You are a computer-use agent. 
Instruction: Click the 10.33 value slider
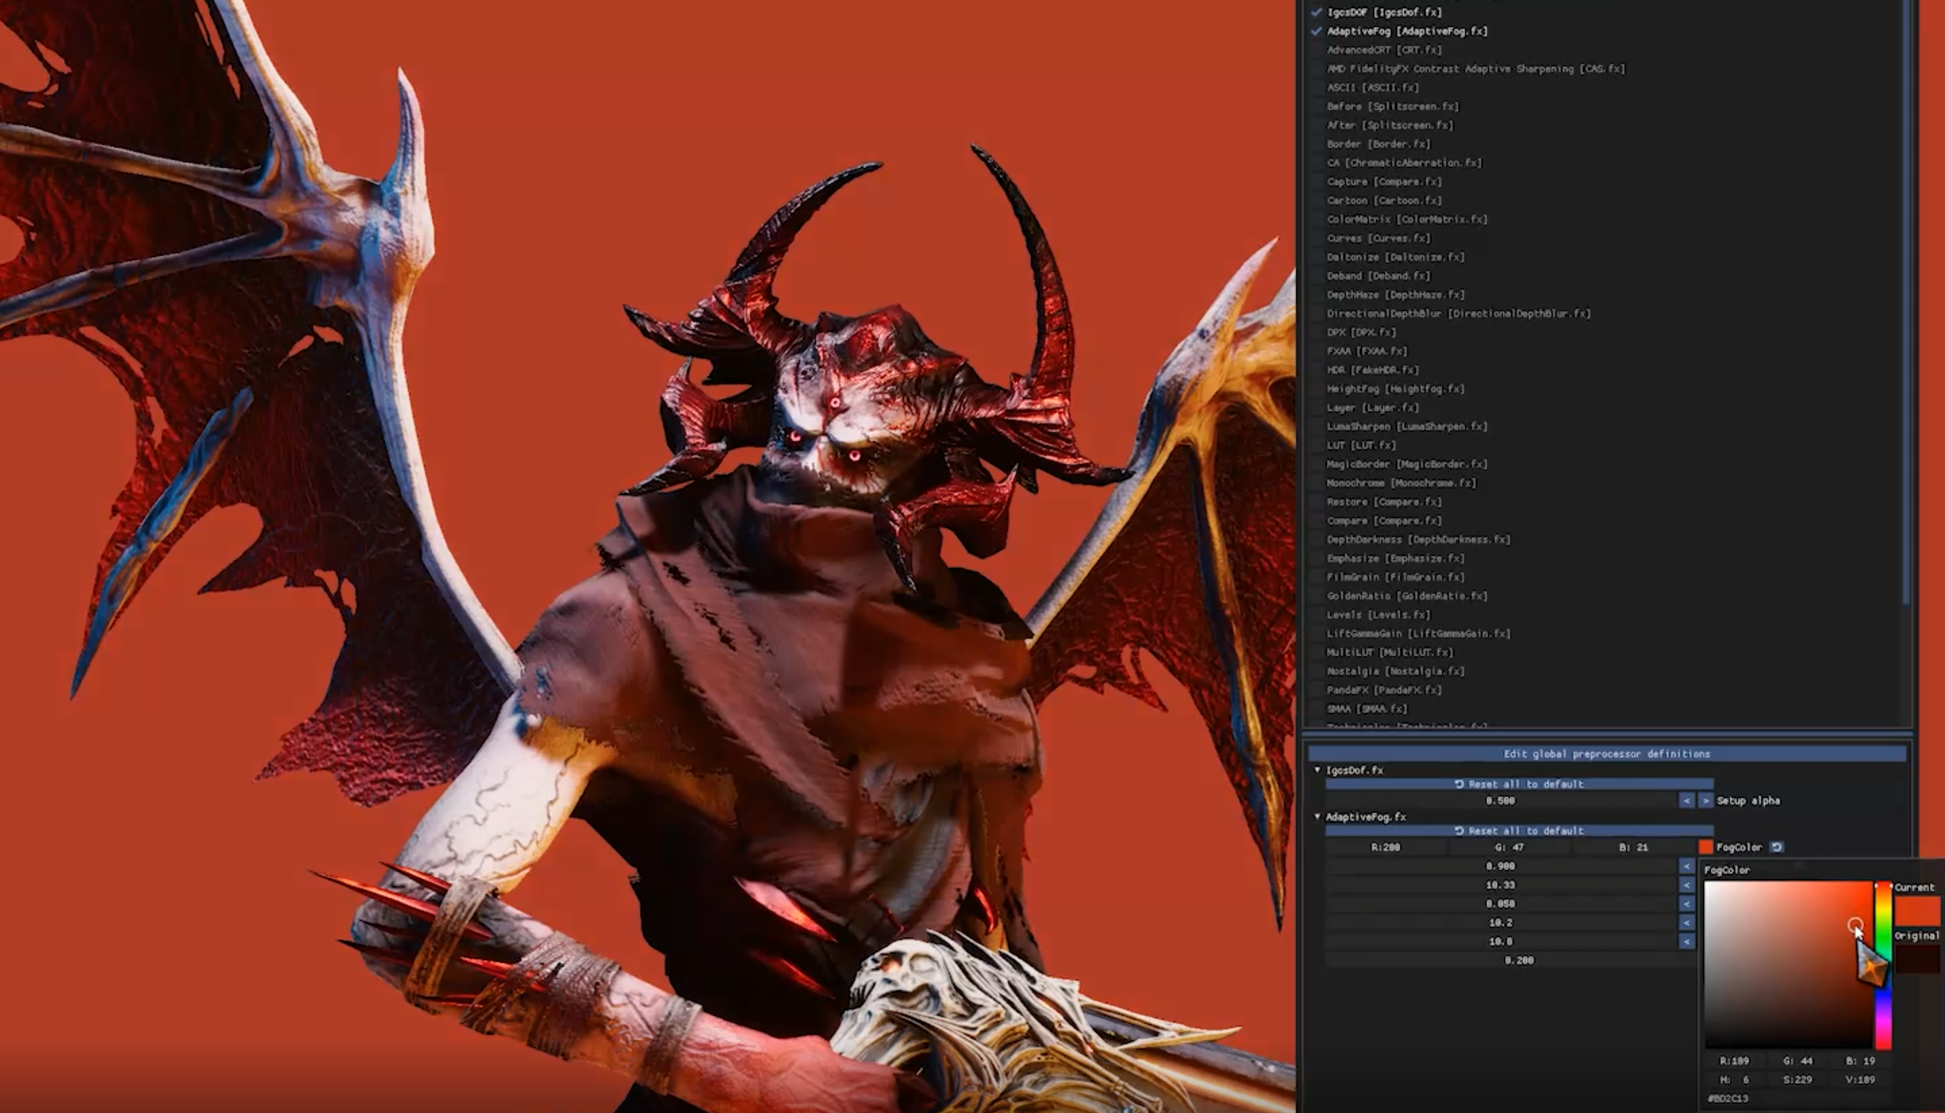(1500, 885)
